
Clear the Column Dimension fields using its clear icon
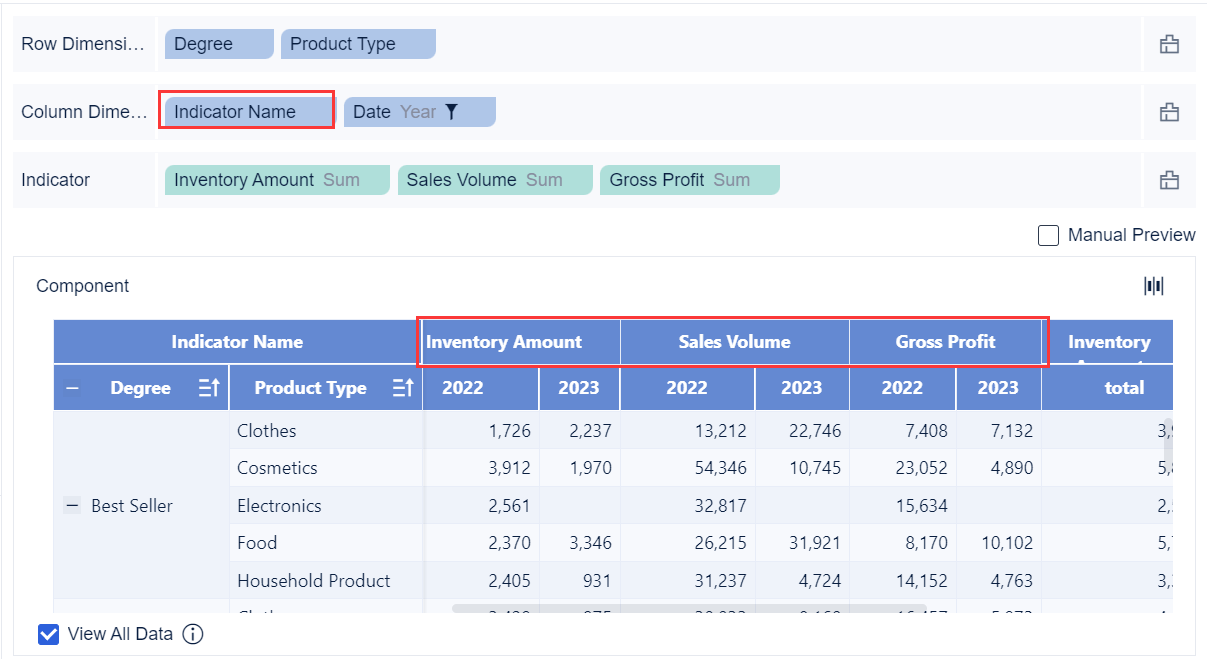(x=1169, y=111)
